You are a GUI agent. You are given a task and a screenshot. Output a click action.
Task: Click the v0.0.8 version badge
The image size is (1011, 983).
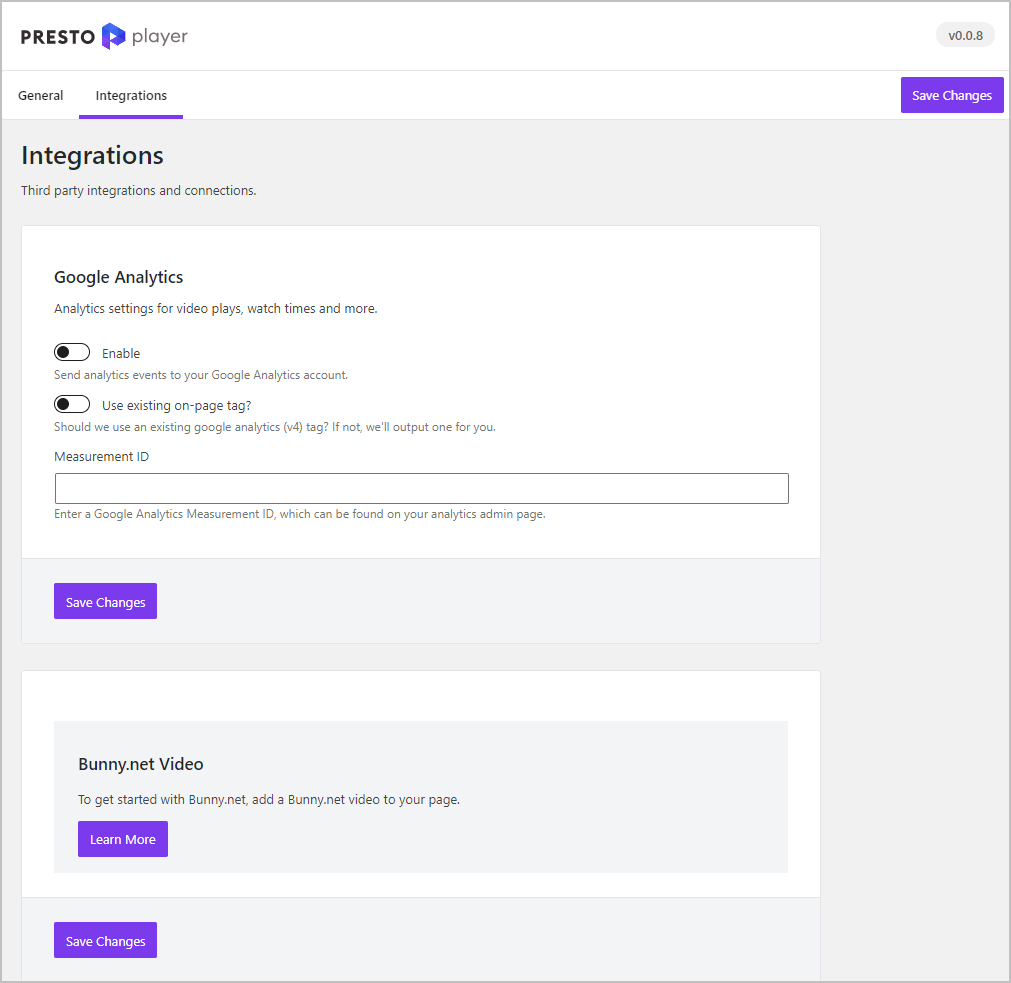click(964, 34)
